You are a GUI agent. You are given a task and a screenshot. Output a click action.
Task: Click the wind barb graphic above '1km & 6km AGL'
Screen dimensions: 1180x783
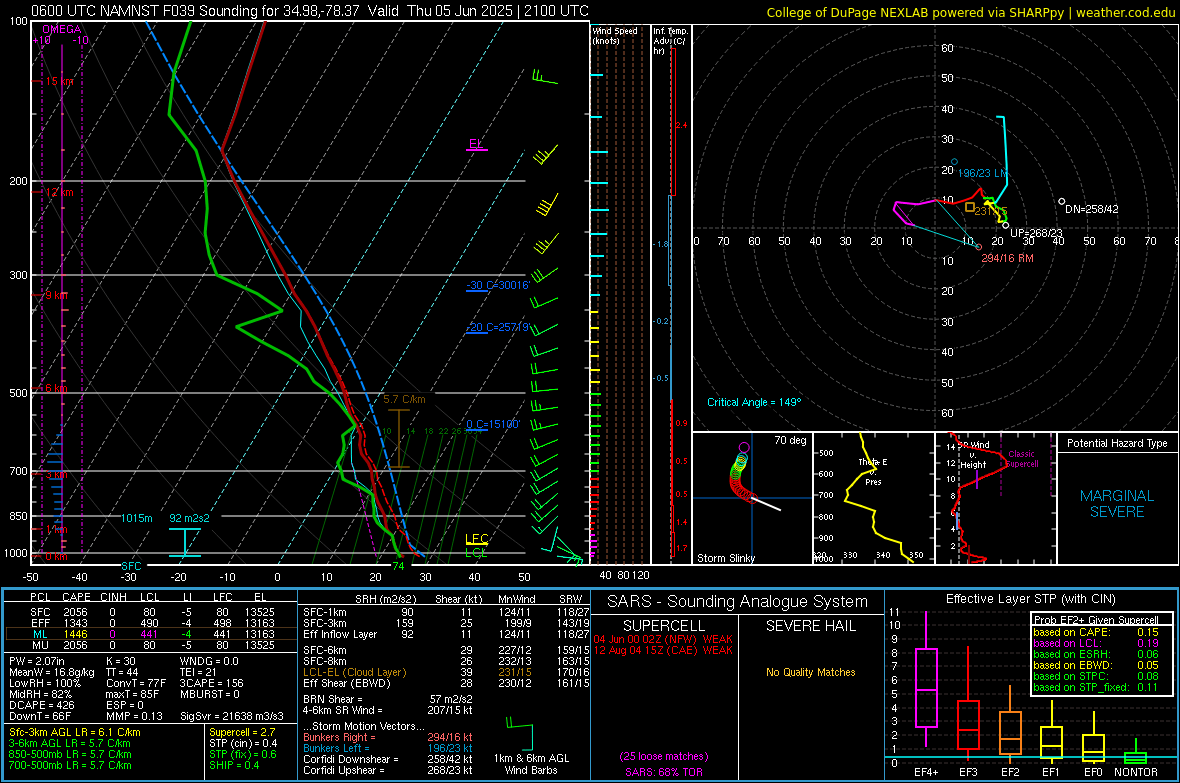(x=520, y=733)
